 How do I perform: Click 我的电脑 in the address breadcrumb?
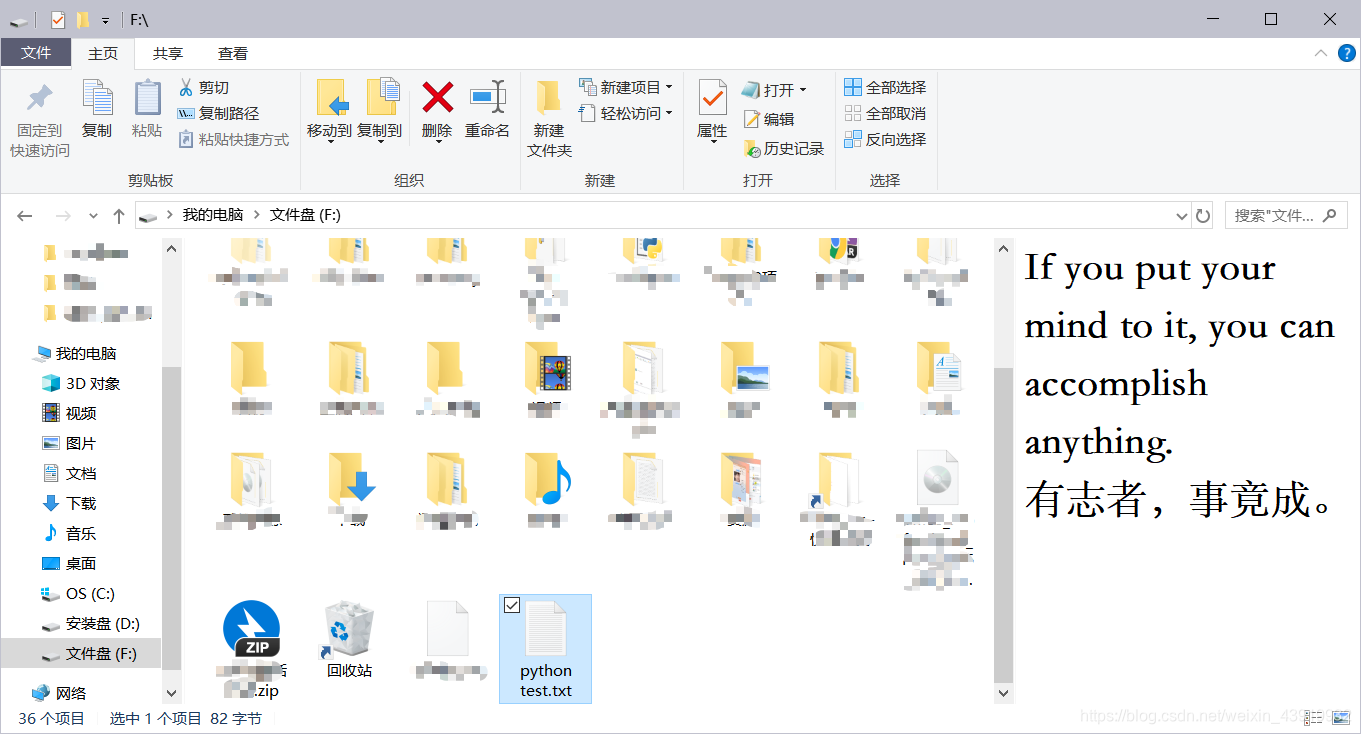[212, 215]
